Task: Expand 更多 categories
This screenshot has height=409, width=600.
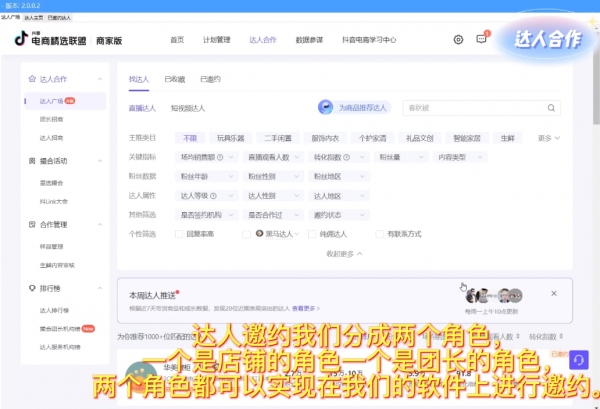Action: tap(549, 138)
